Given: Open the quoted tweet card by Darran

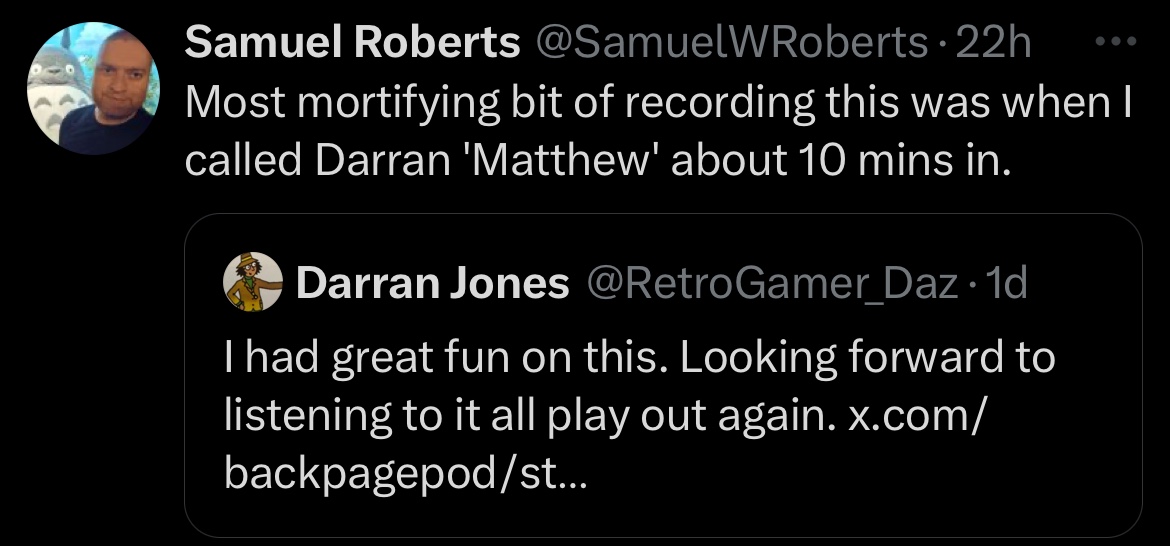Looking at the screenshot, I should [x=663, y=375].
